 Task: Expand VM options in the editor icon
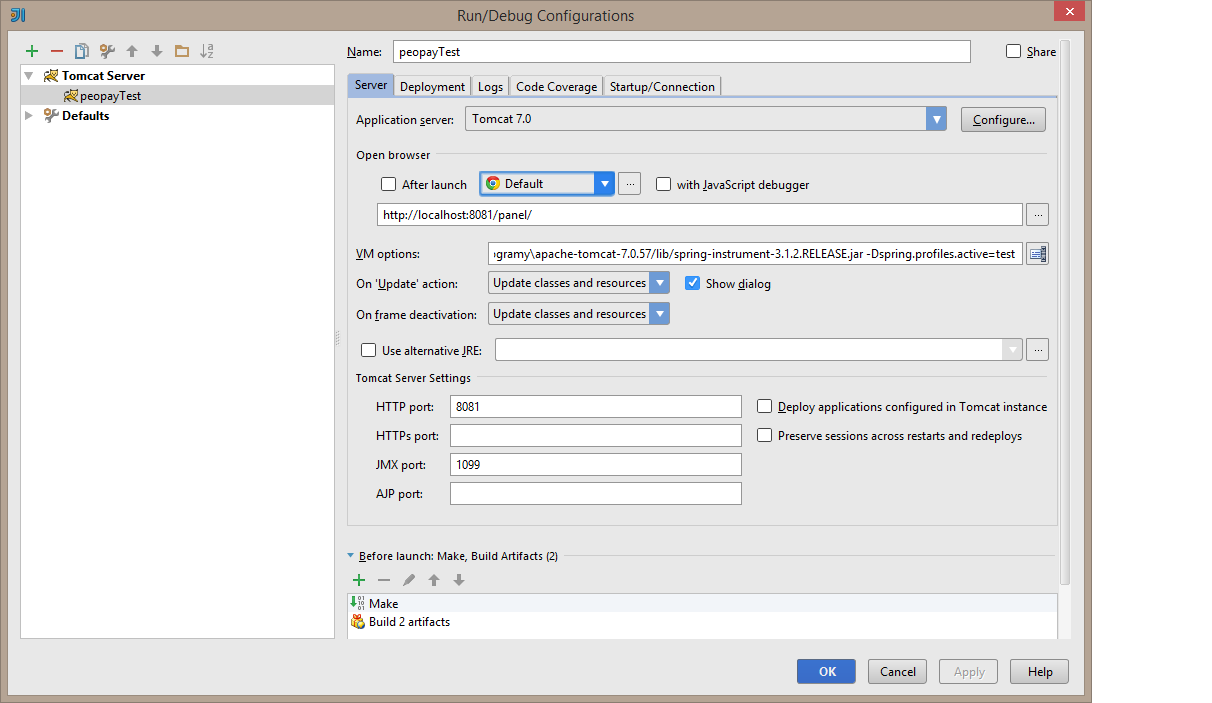point(1037,253)
